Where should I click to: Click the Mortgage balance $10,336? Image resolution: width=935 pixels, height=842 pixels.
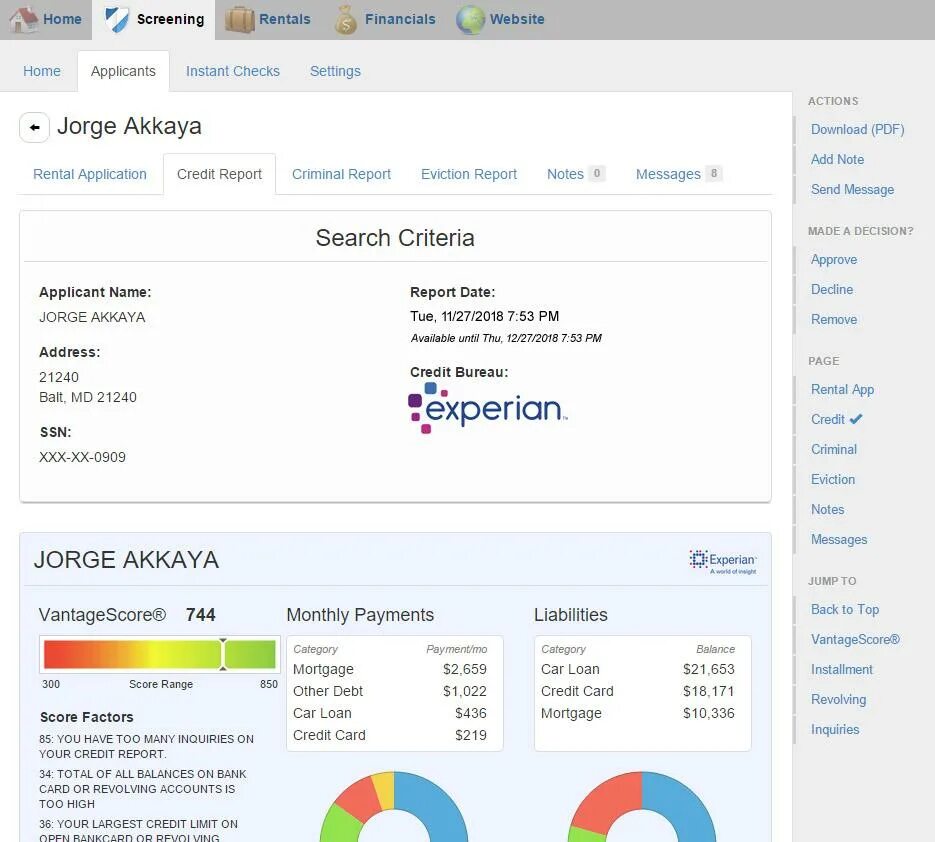709,713
